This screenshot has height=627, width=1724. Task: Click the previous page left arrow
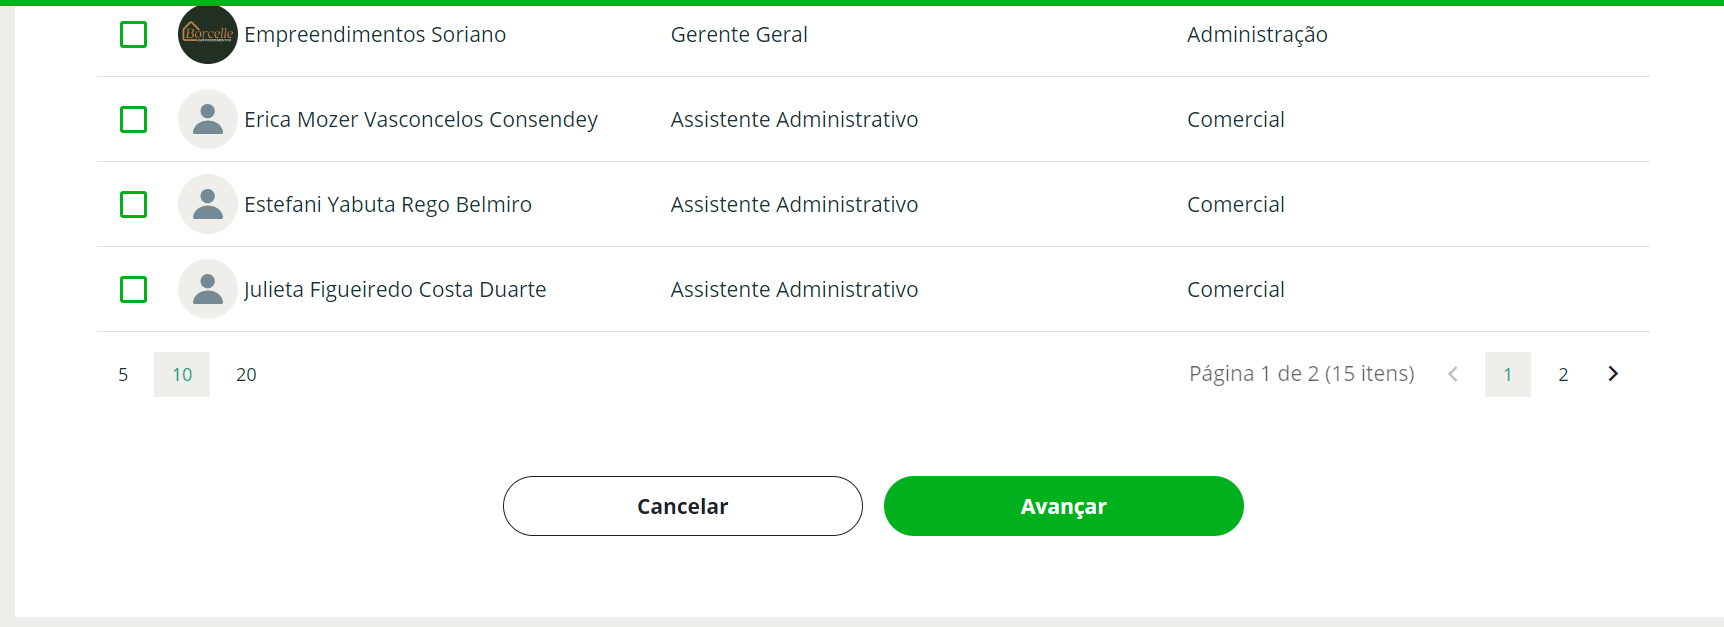pos(1453,374)
